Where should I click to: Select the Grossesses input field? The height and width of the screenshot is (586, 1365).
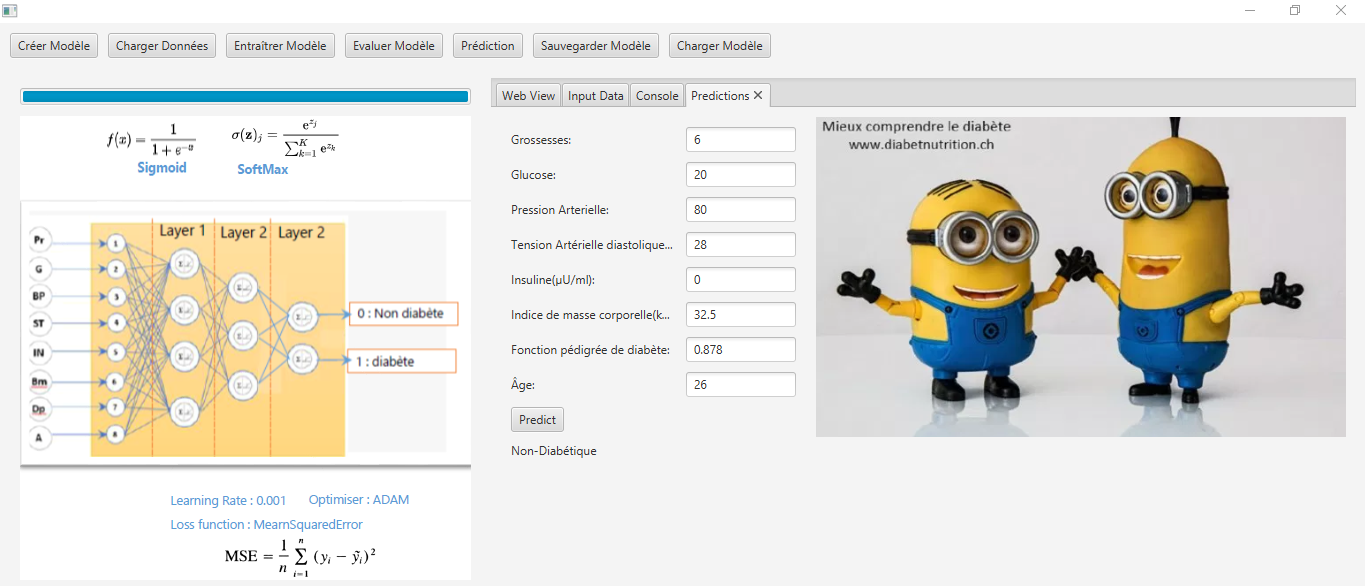[740, 139]
